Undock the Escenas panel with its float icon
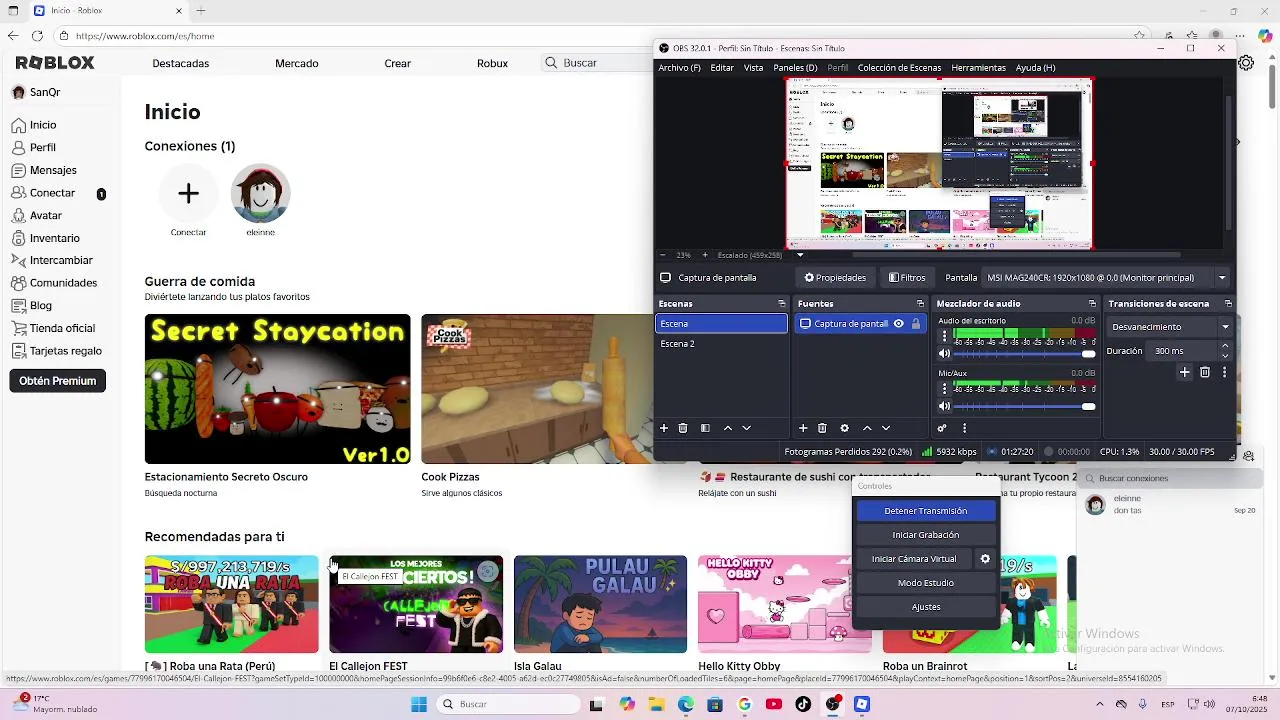 (782, 304)
